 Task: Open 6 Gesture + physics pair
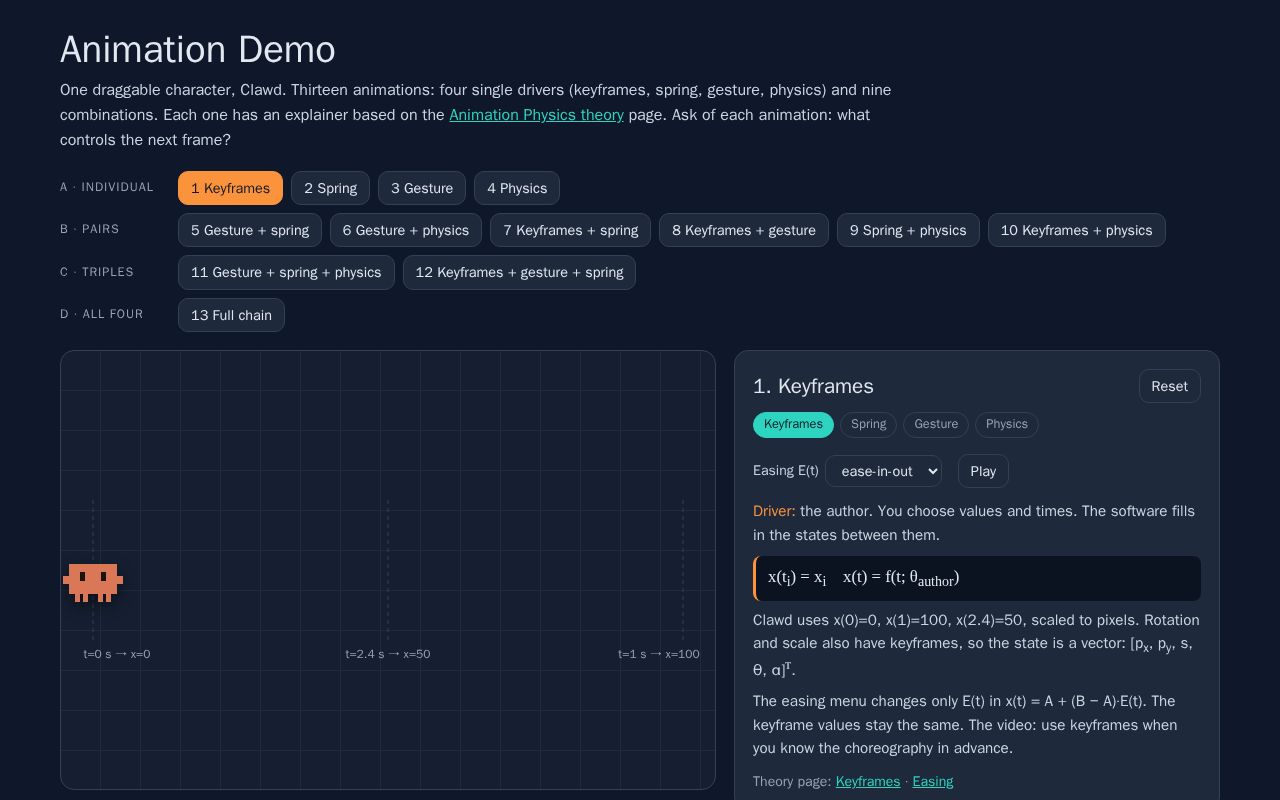(406, 230)
